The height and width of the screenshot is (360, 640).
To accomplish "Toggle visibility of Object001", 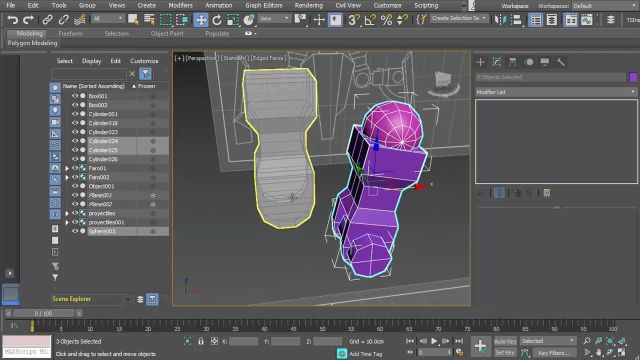I will pos(75,186).
